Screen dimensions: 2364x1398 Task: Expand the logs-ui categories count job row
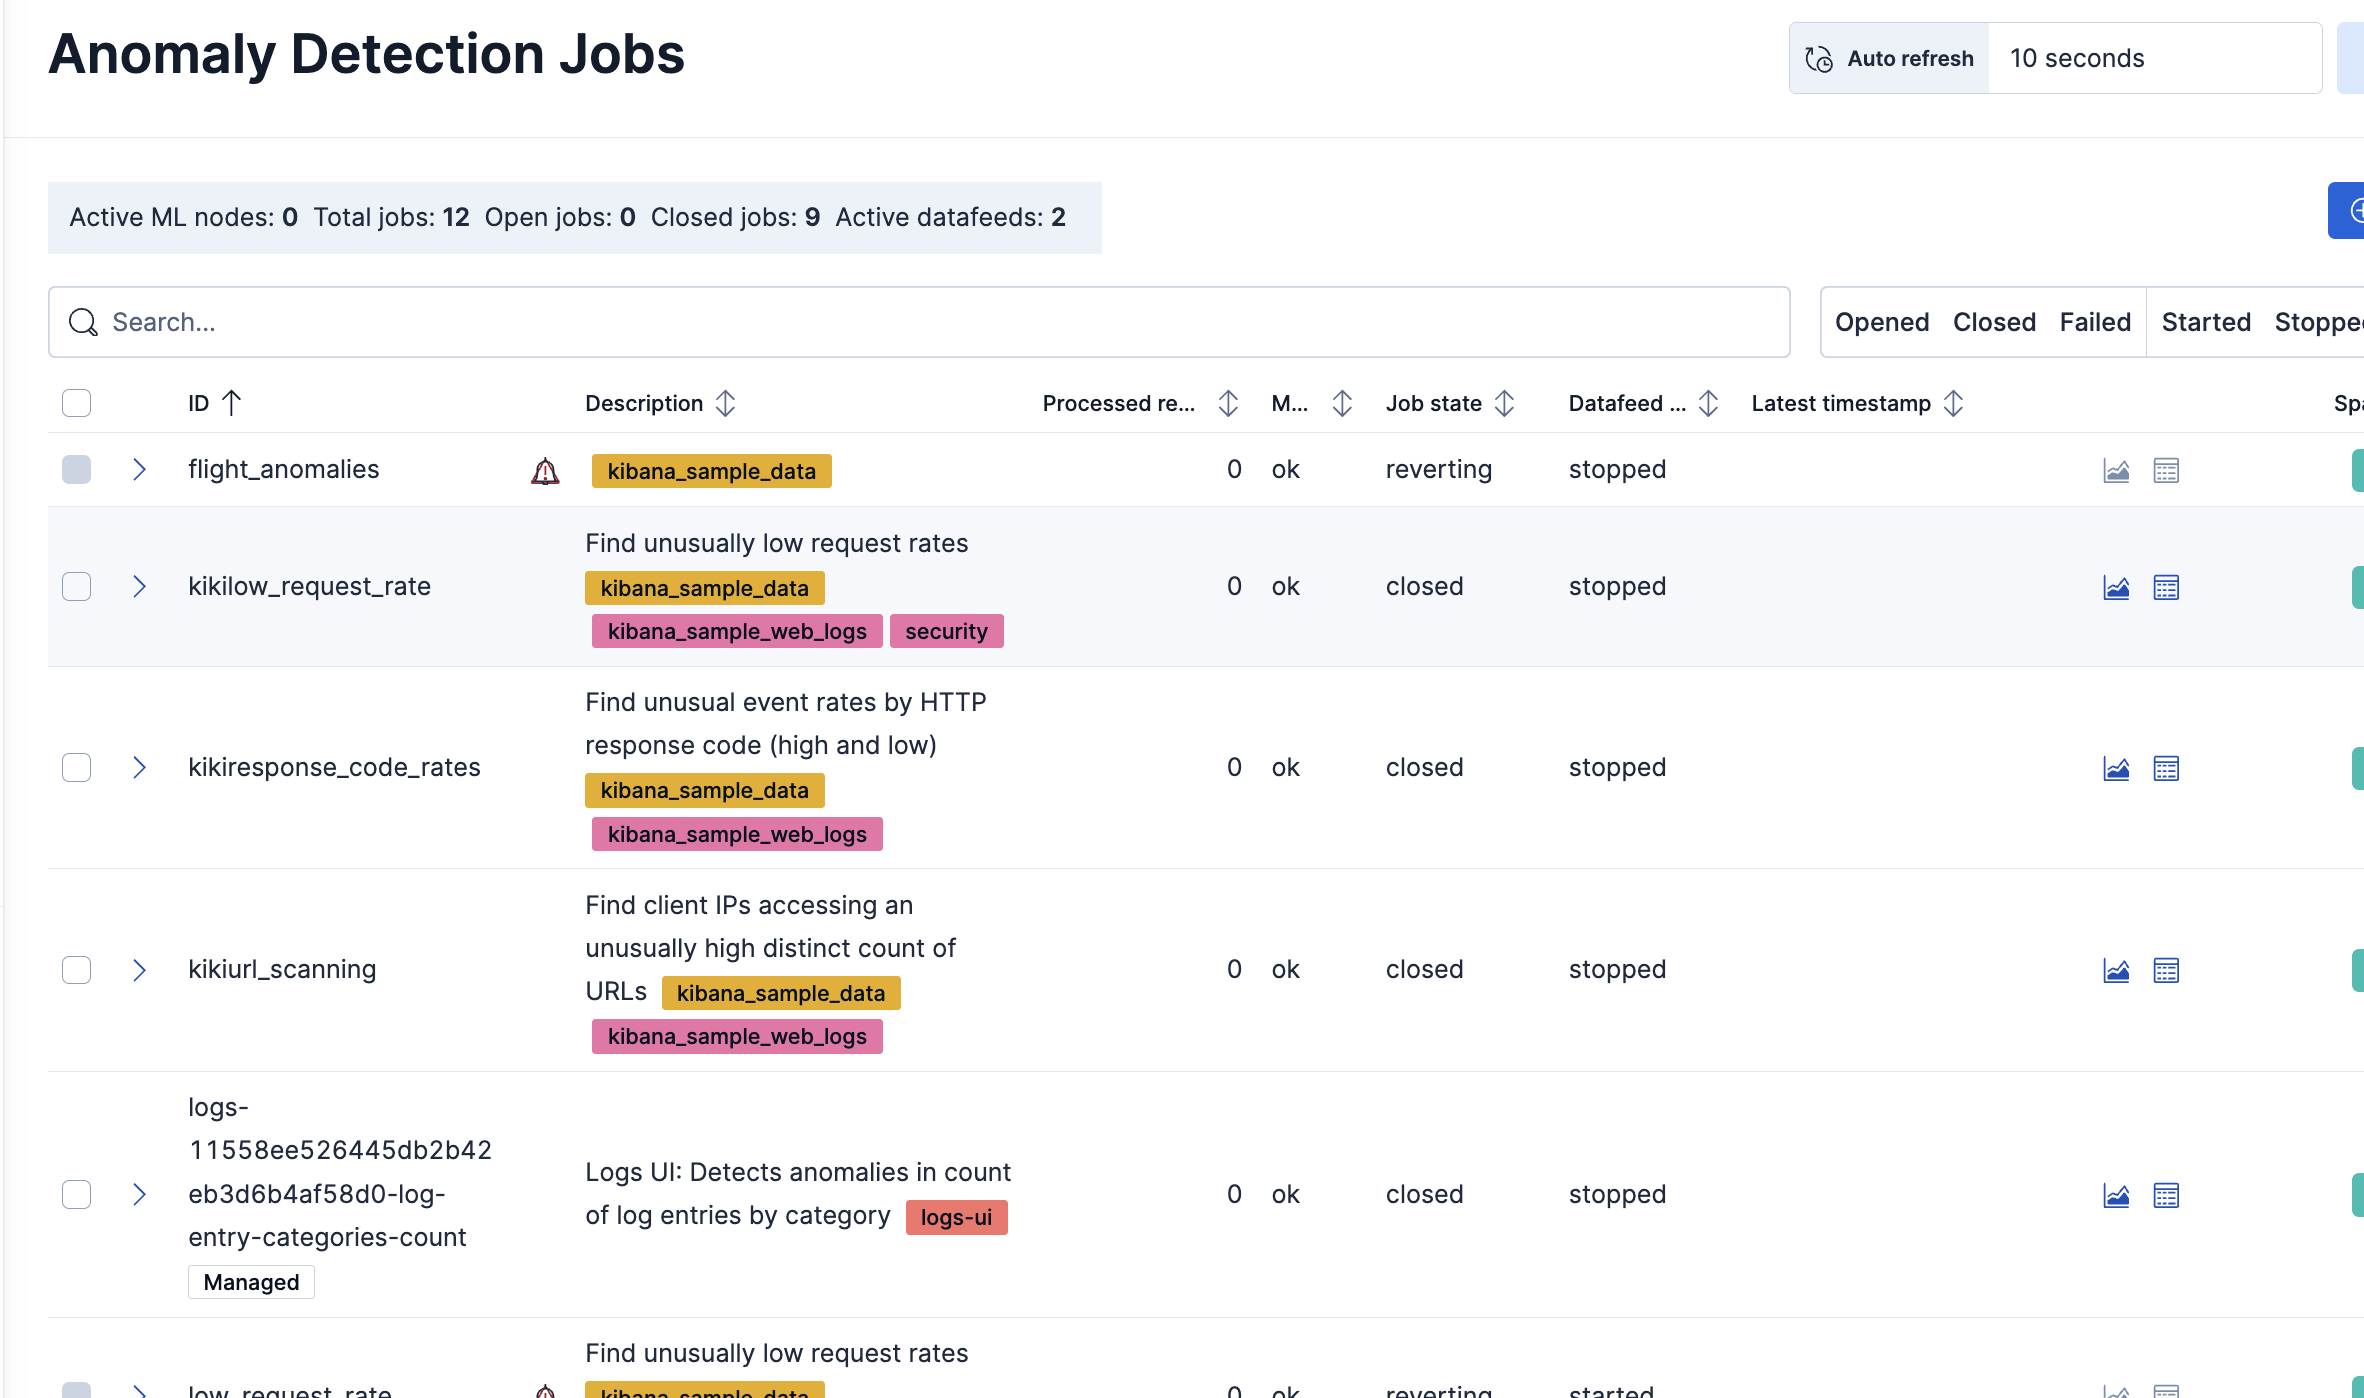click(140, 1194)
